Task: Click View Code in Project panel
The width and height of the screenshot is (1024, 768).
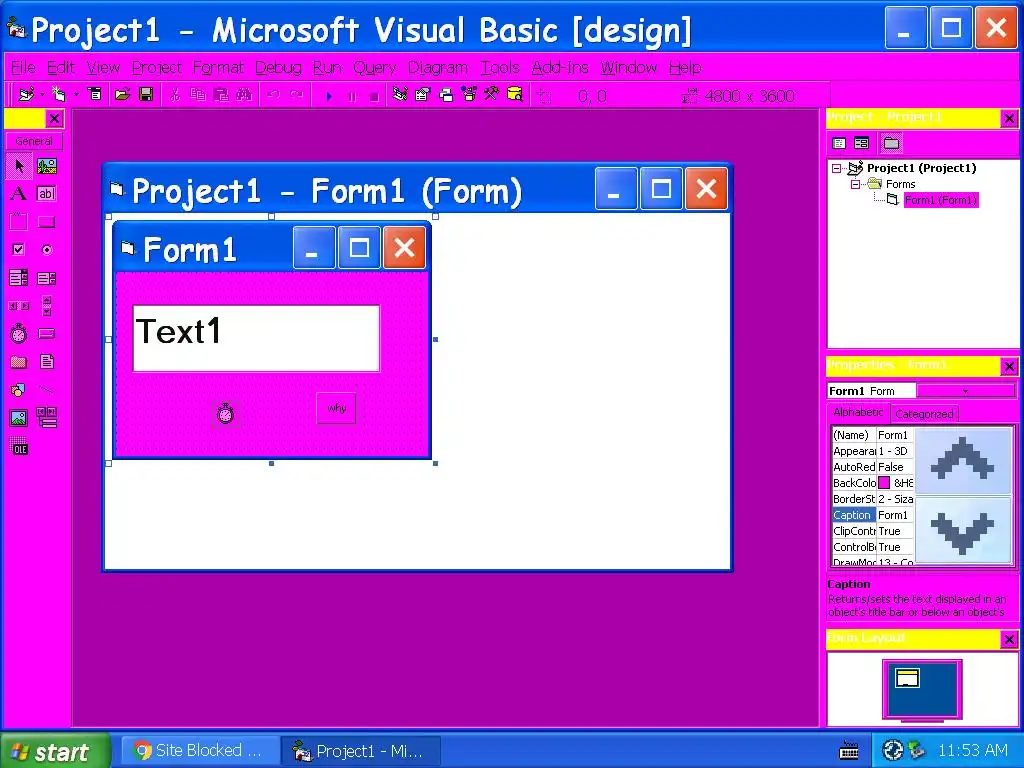Action: point(839,143)
